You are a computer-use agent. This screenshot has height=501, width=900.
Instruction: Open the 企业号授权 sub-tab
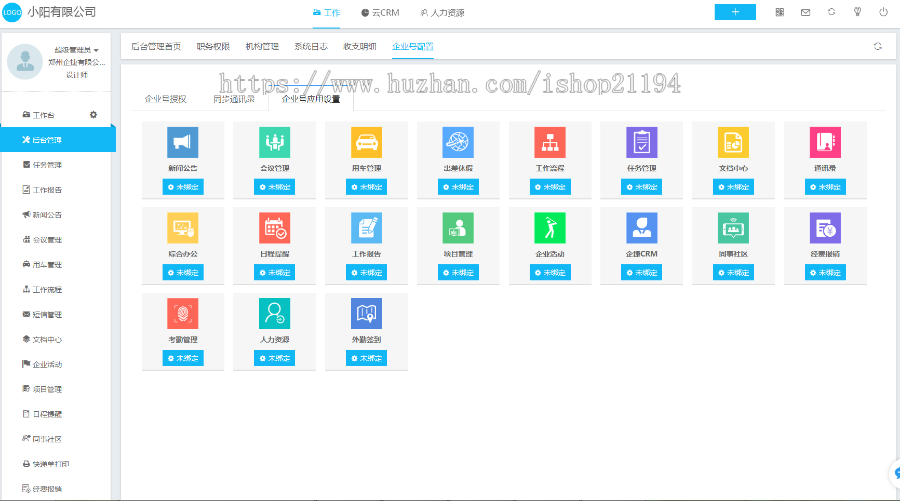click(165, 99)
